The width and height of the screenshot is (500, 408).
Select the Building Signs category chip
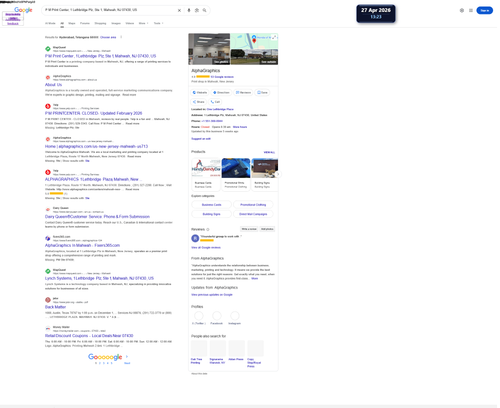211,214
